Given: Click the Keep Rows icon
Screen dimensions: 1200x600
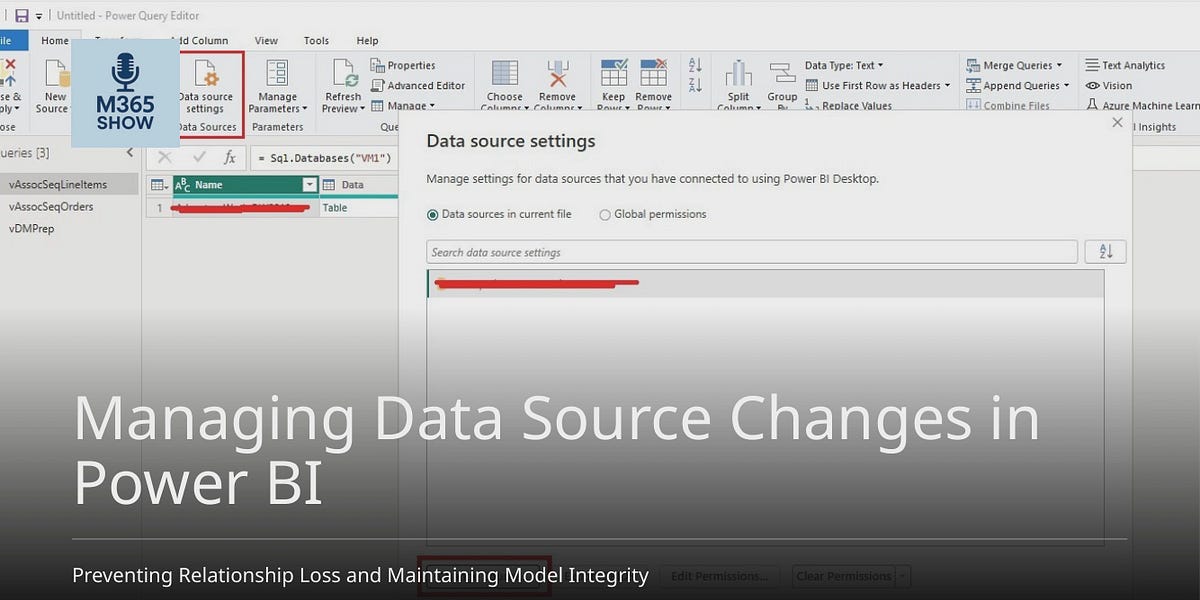Looking at the screenshot, I should pyautogui.click(x=613, y=73).
